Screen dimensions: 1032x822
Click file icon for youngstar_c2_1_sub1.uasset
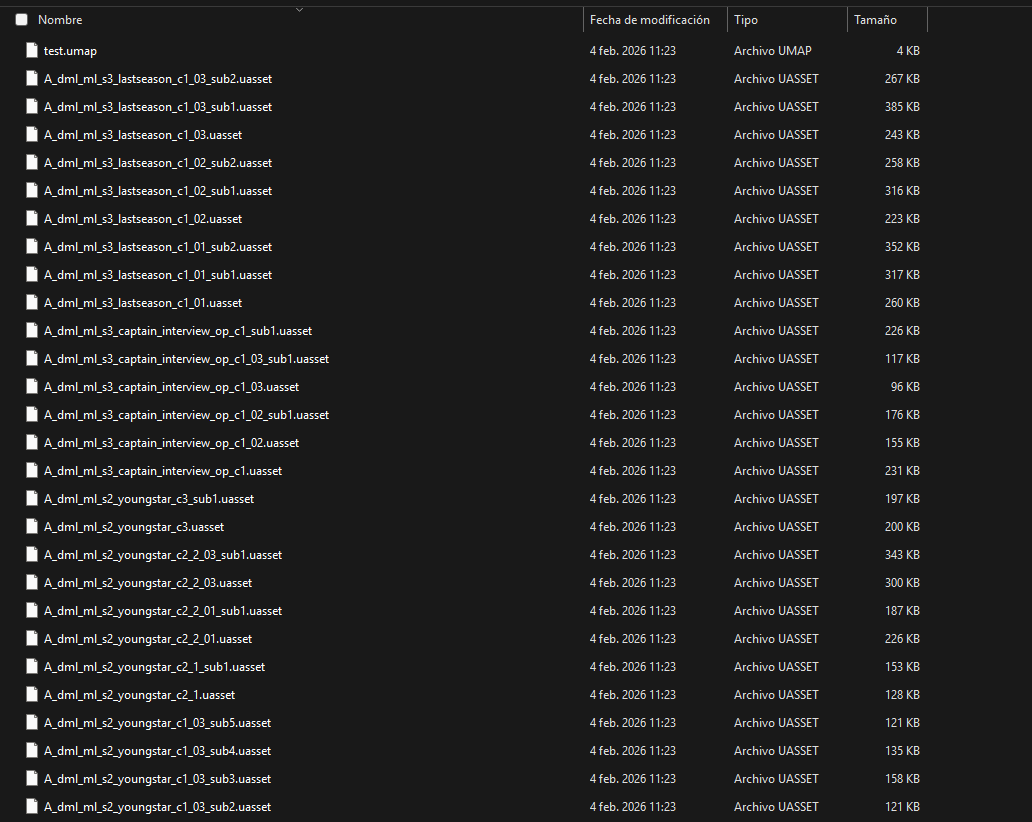tap(32, 667)
